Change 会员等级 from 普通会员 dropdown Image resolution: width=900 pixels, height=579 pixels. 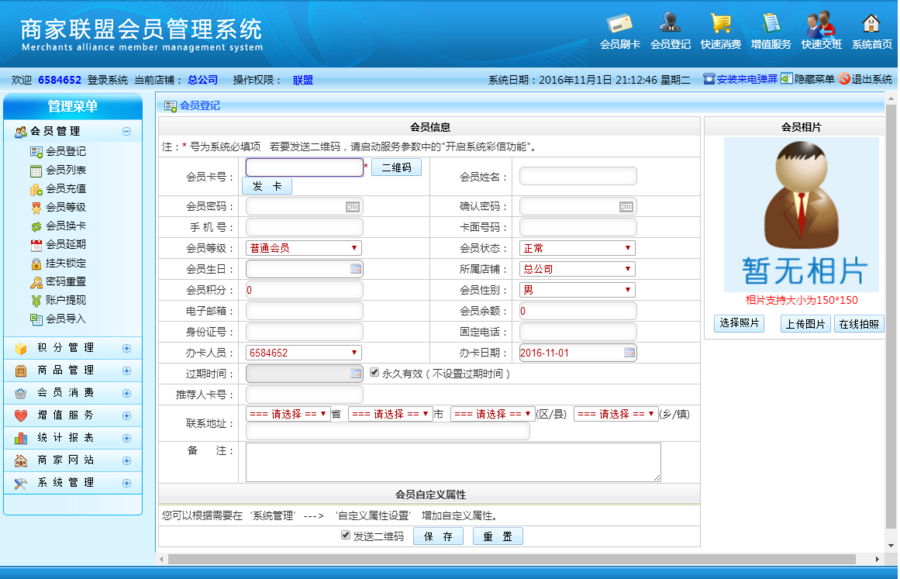pyautogui.click(x=304, y=247)
